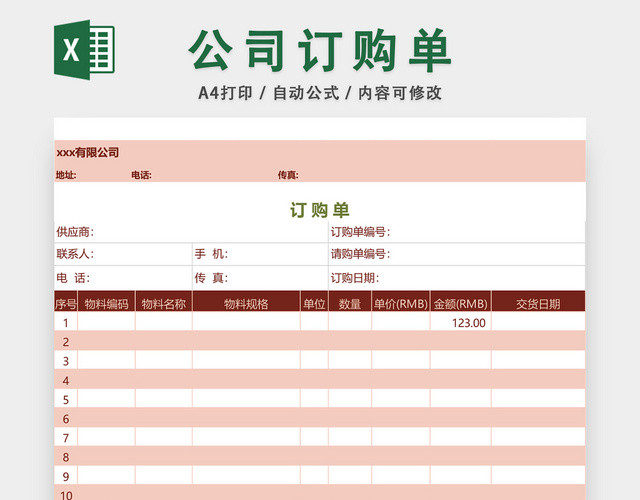The height and width of the screenshot is (500, 640).
Task: Click the '电 话:' cell in supplier section
Action: [x=123, y=278]
